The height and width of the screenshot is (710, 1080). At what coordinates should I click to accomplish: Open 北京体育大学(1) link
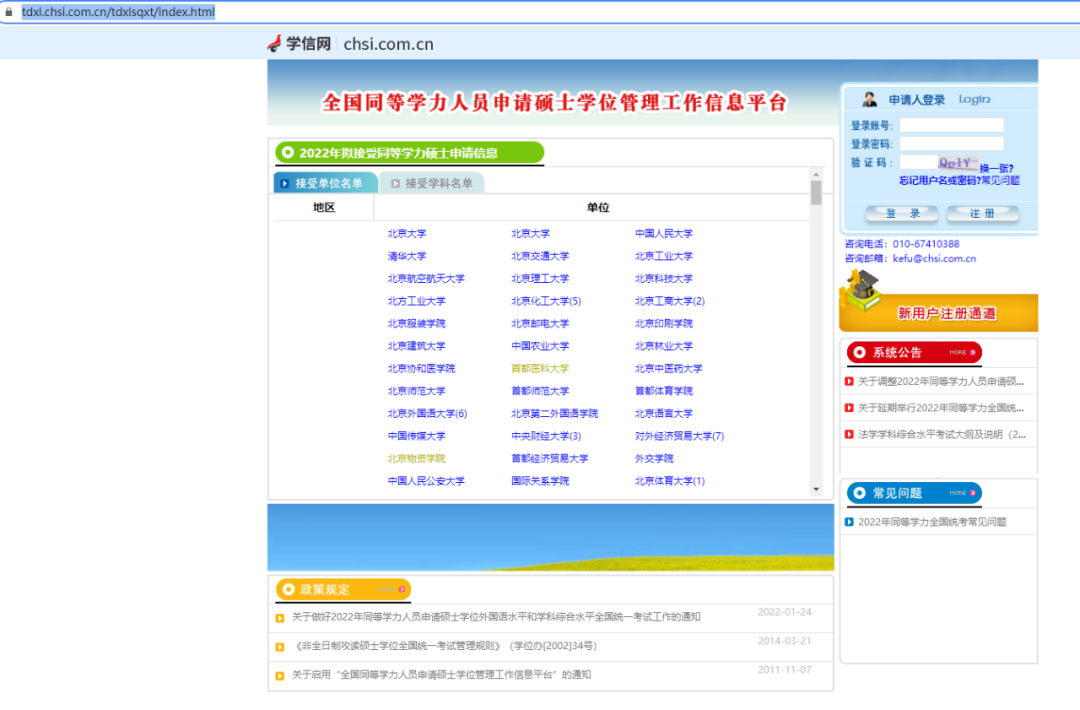tap(669, 481)
